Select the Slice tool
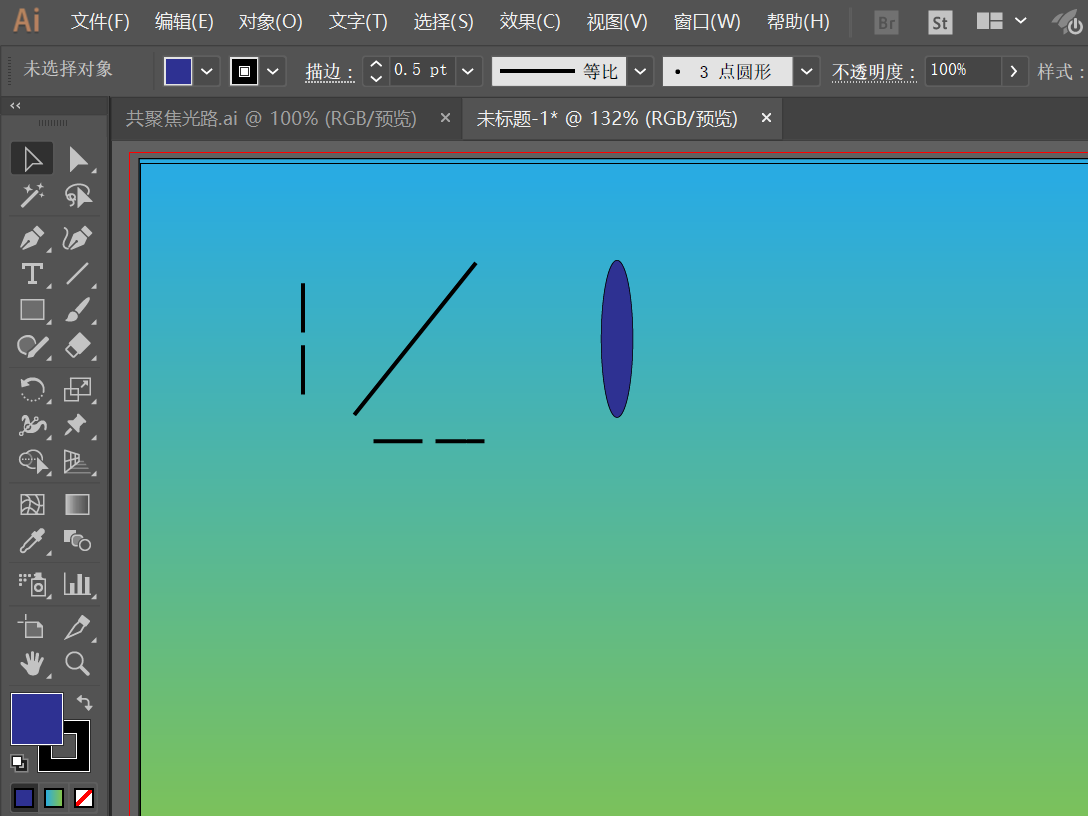Screen dimensions: 1088x816 point(78,627)
